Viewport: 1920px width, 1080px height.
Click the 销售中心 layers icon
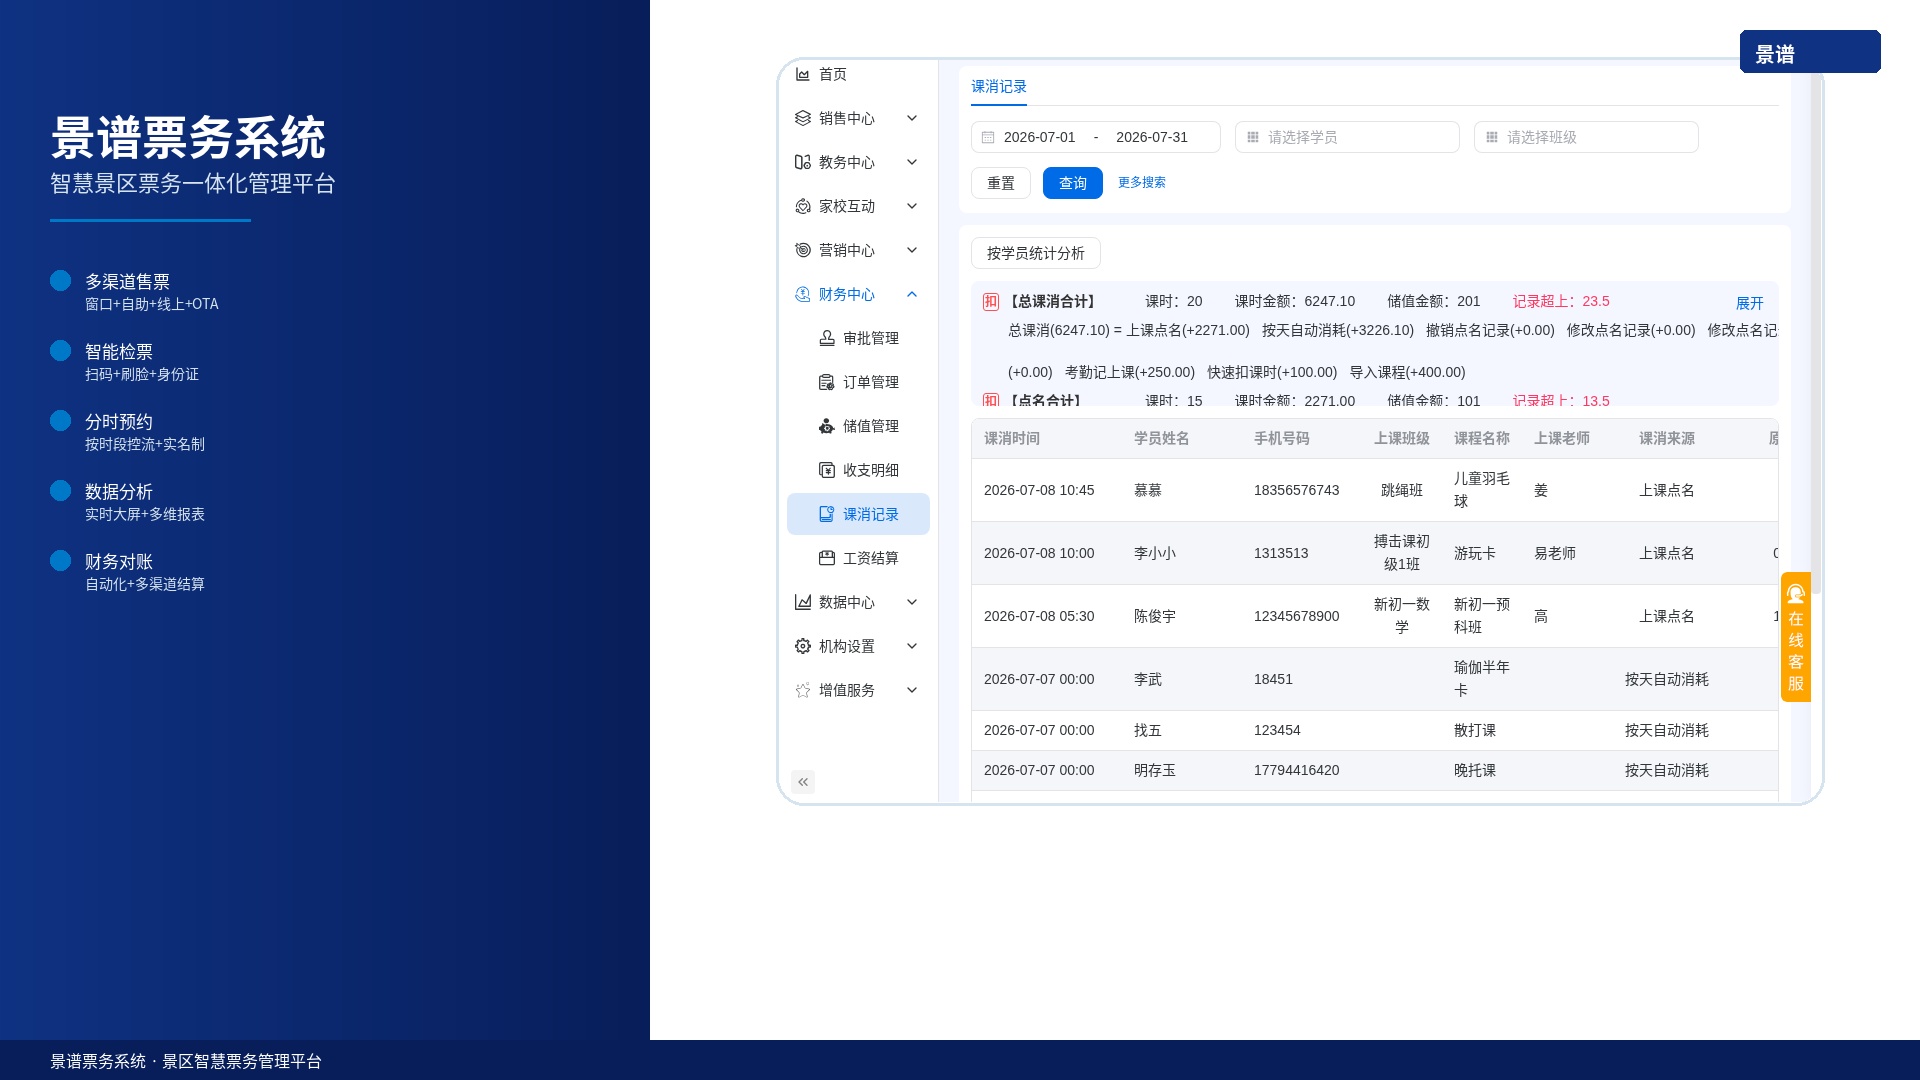(x=802, y=118)
